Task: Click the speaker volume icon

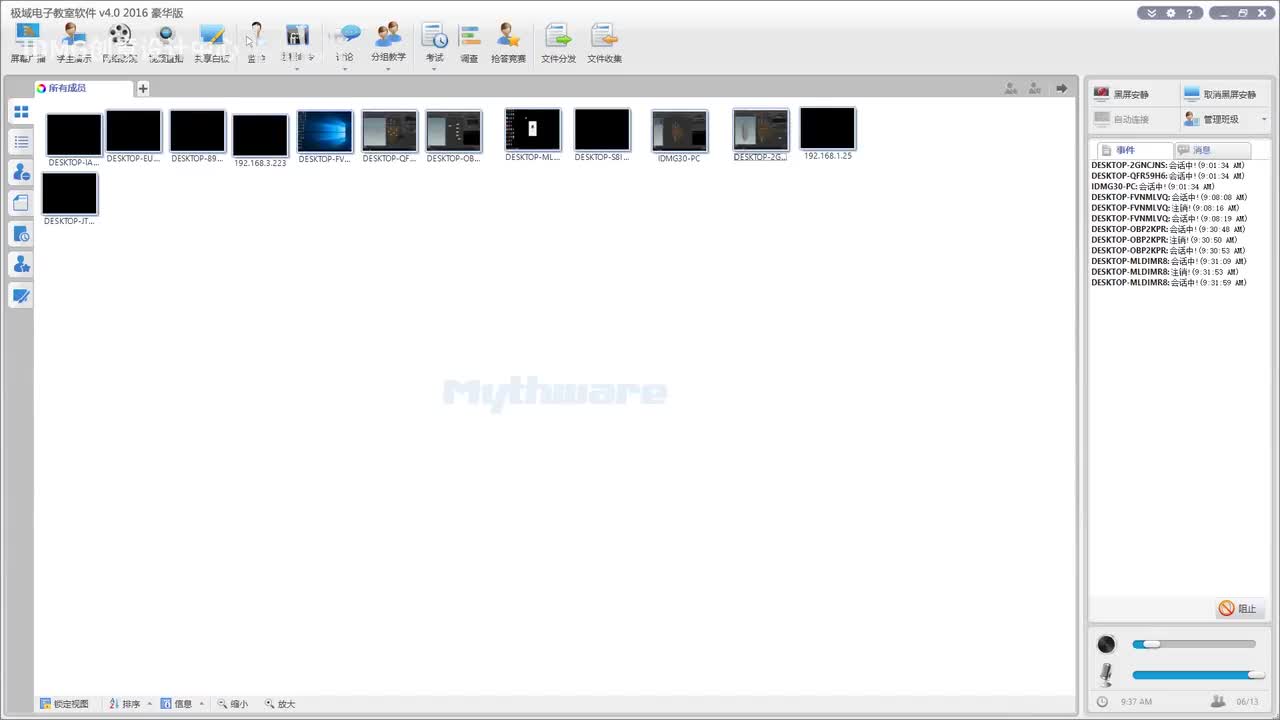Action: pyautogui.click(x=1106, y=644)
